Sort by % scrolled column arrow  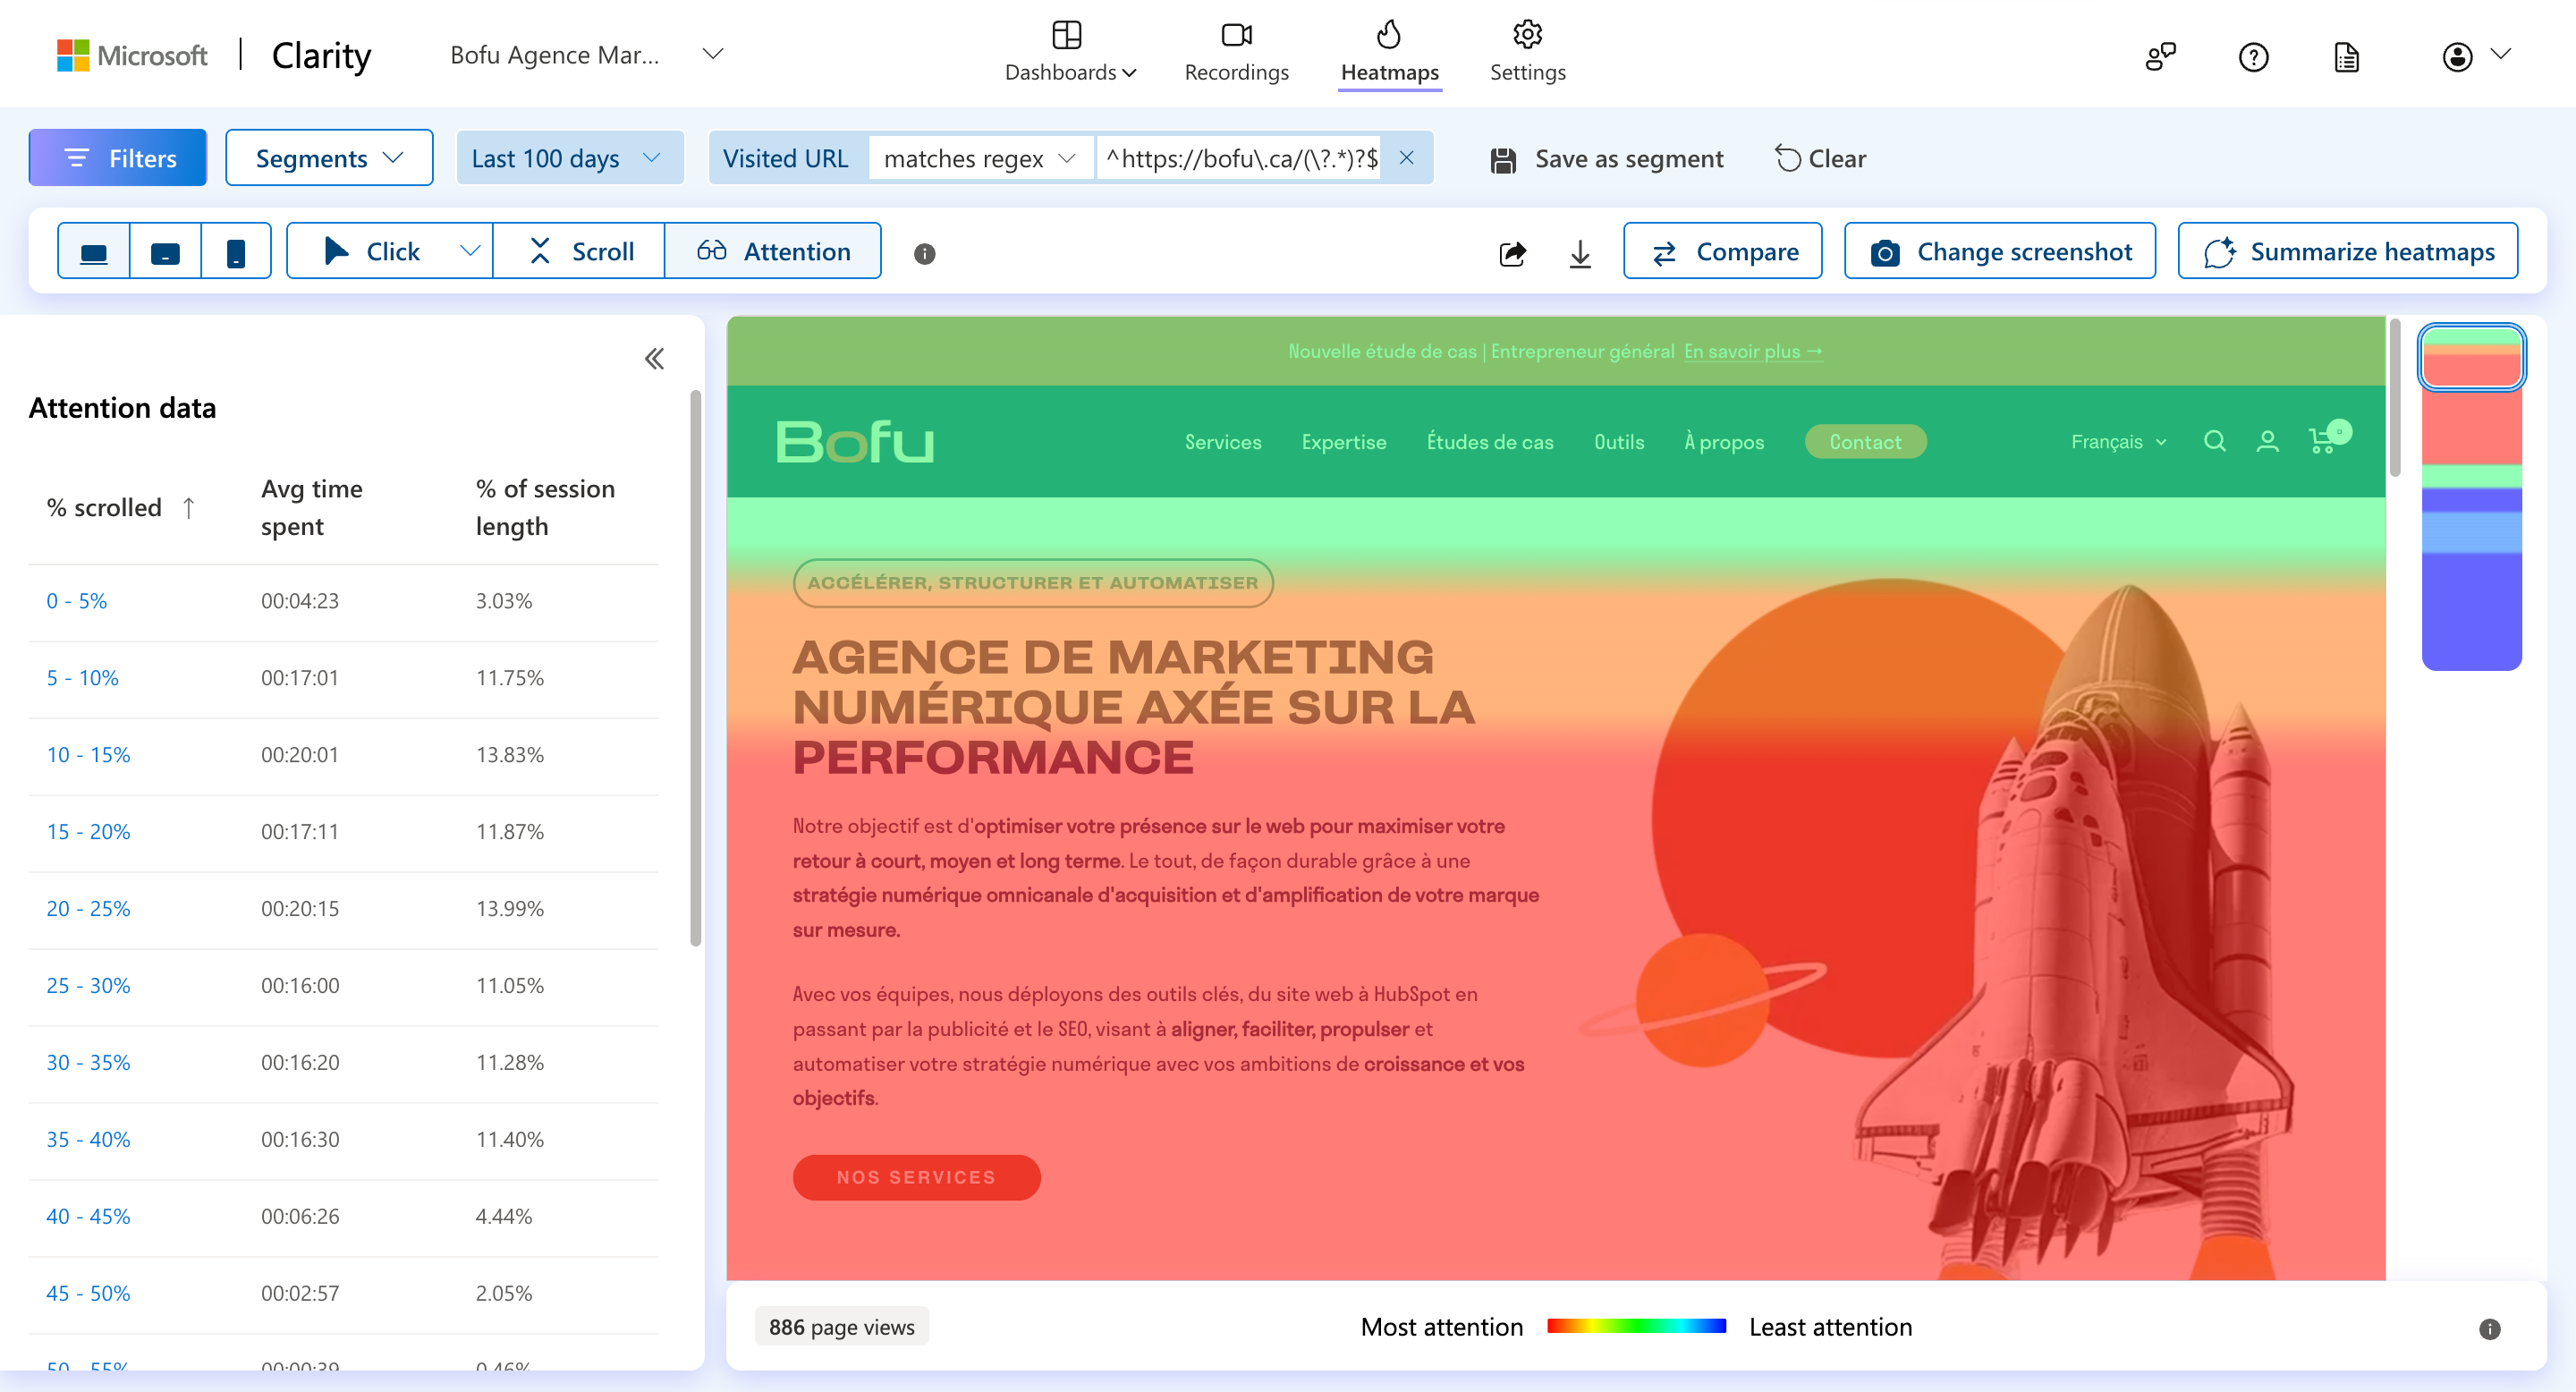click(x=189, y=508)
